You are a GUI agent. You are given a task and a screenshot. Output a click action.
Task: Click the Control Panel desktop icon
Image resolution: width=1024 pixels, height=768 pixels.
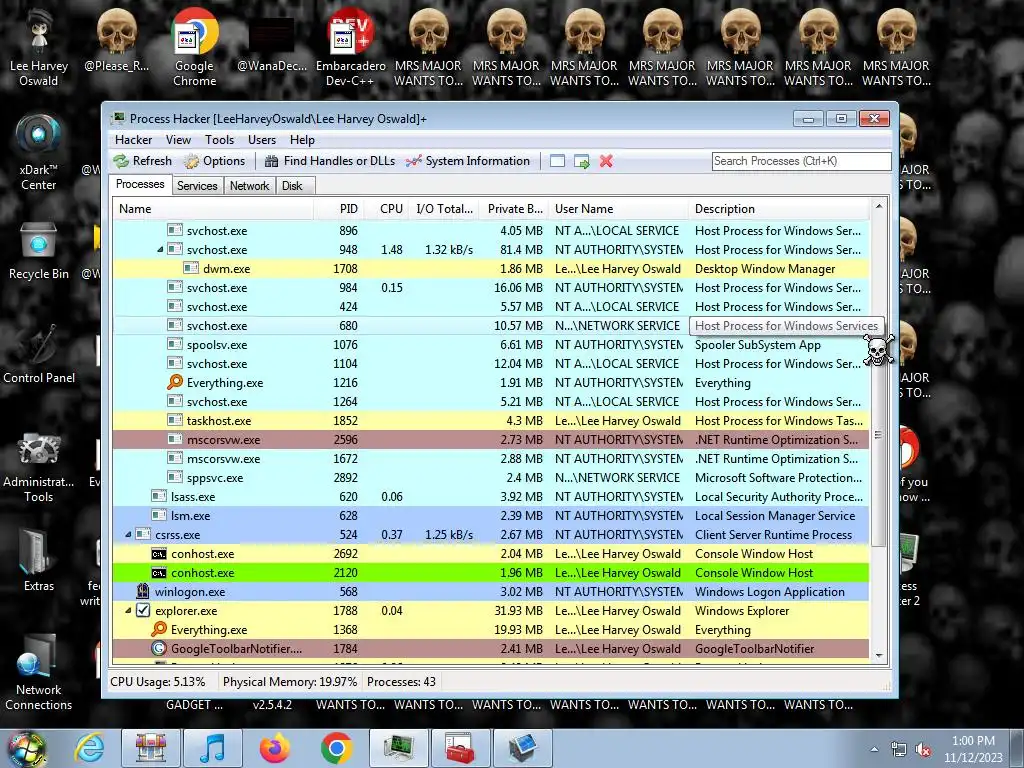coord(39,354)
